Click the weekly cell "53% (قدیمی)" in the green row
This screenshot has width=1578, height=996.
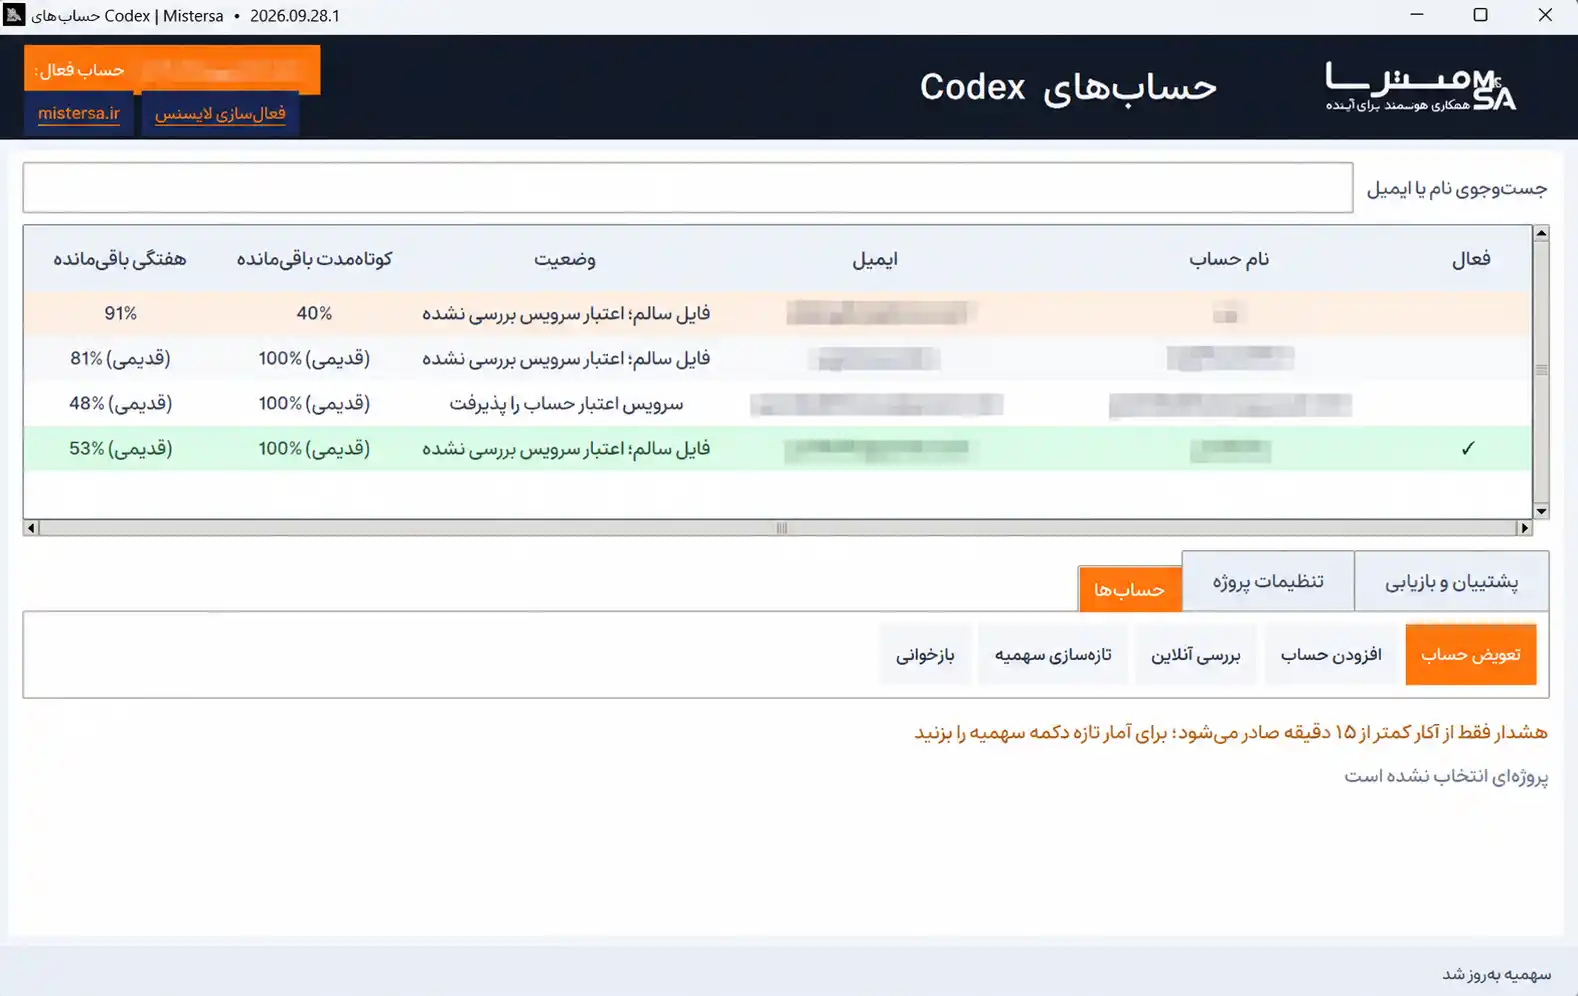120,449
